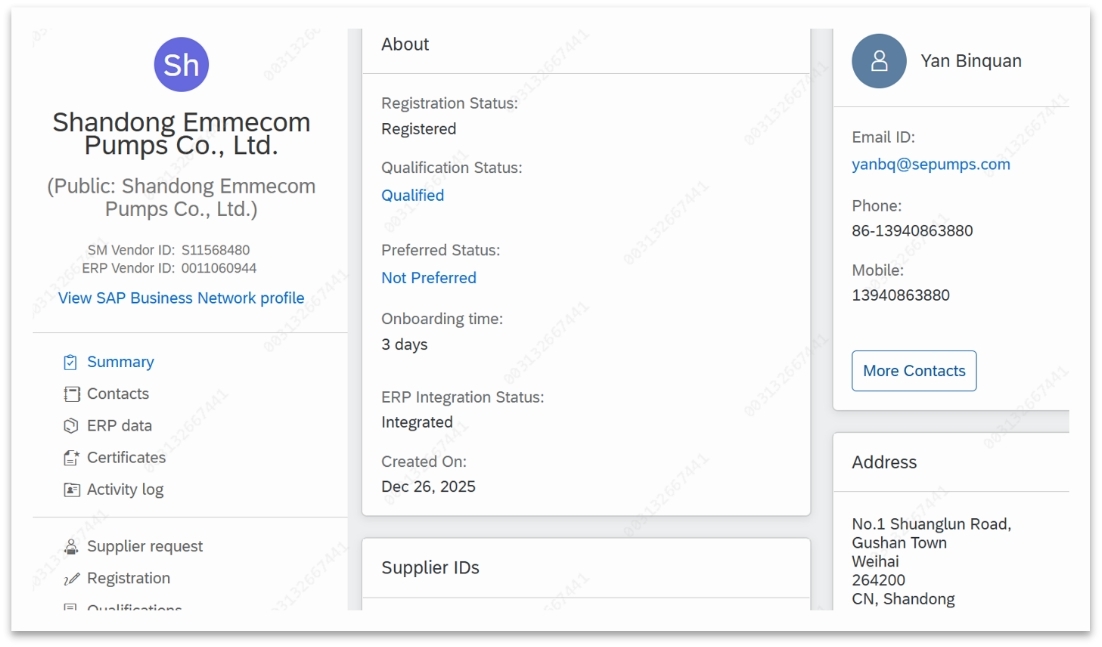Open the Supplier request item
1102x647 pixels.
[145, 547]
